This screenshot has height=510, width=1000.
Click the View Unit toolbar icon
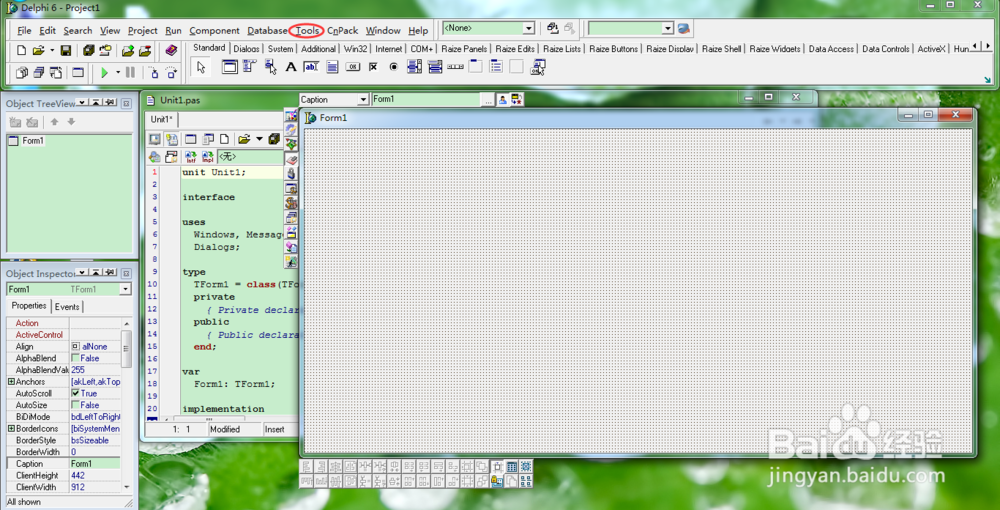tap(22, 73)
